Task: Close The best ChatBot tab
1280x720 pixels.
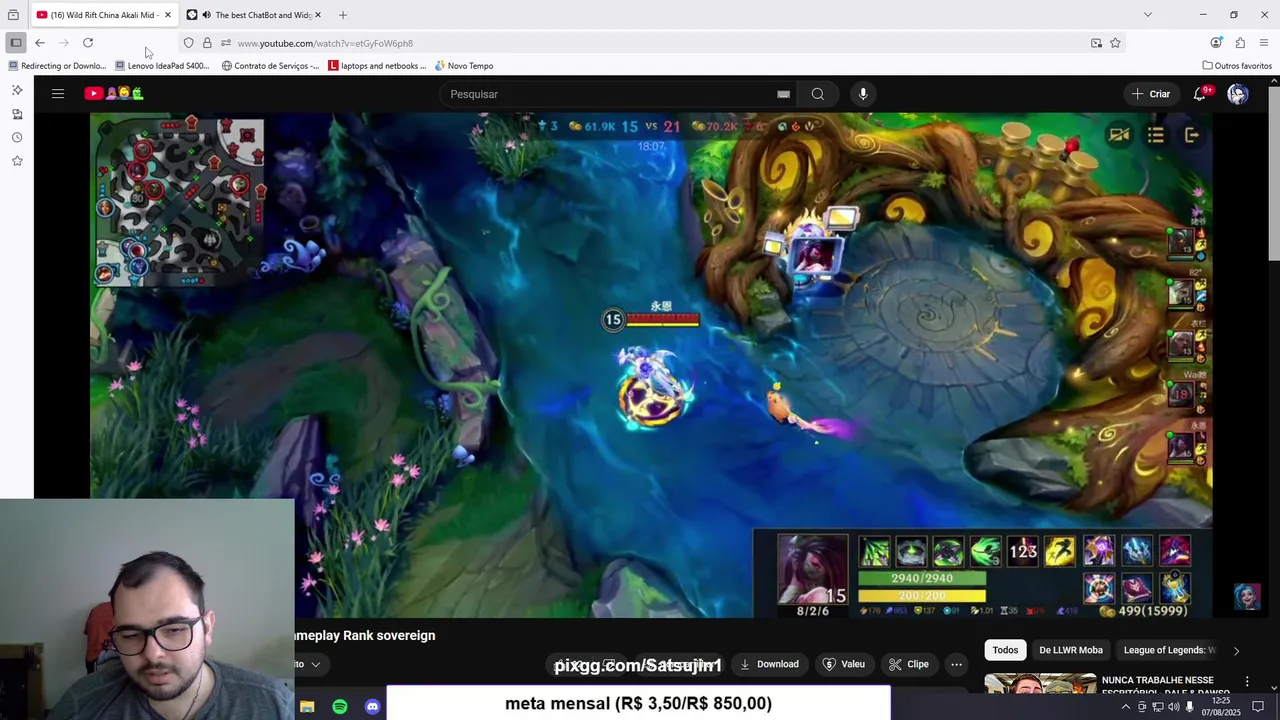Action: point(318,15)
